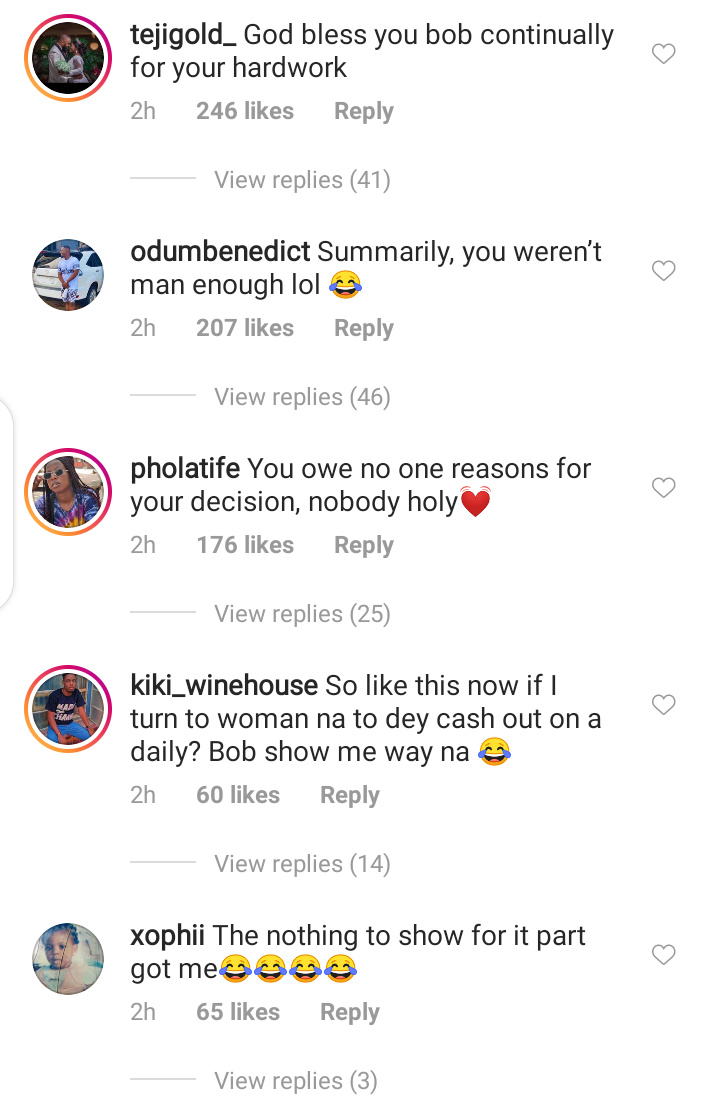Viewport: 720px width, 1116px height.
Task: Tap heart icon on kiki_winehouse's comment
Action: (x=664, y=705)
